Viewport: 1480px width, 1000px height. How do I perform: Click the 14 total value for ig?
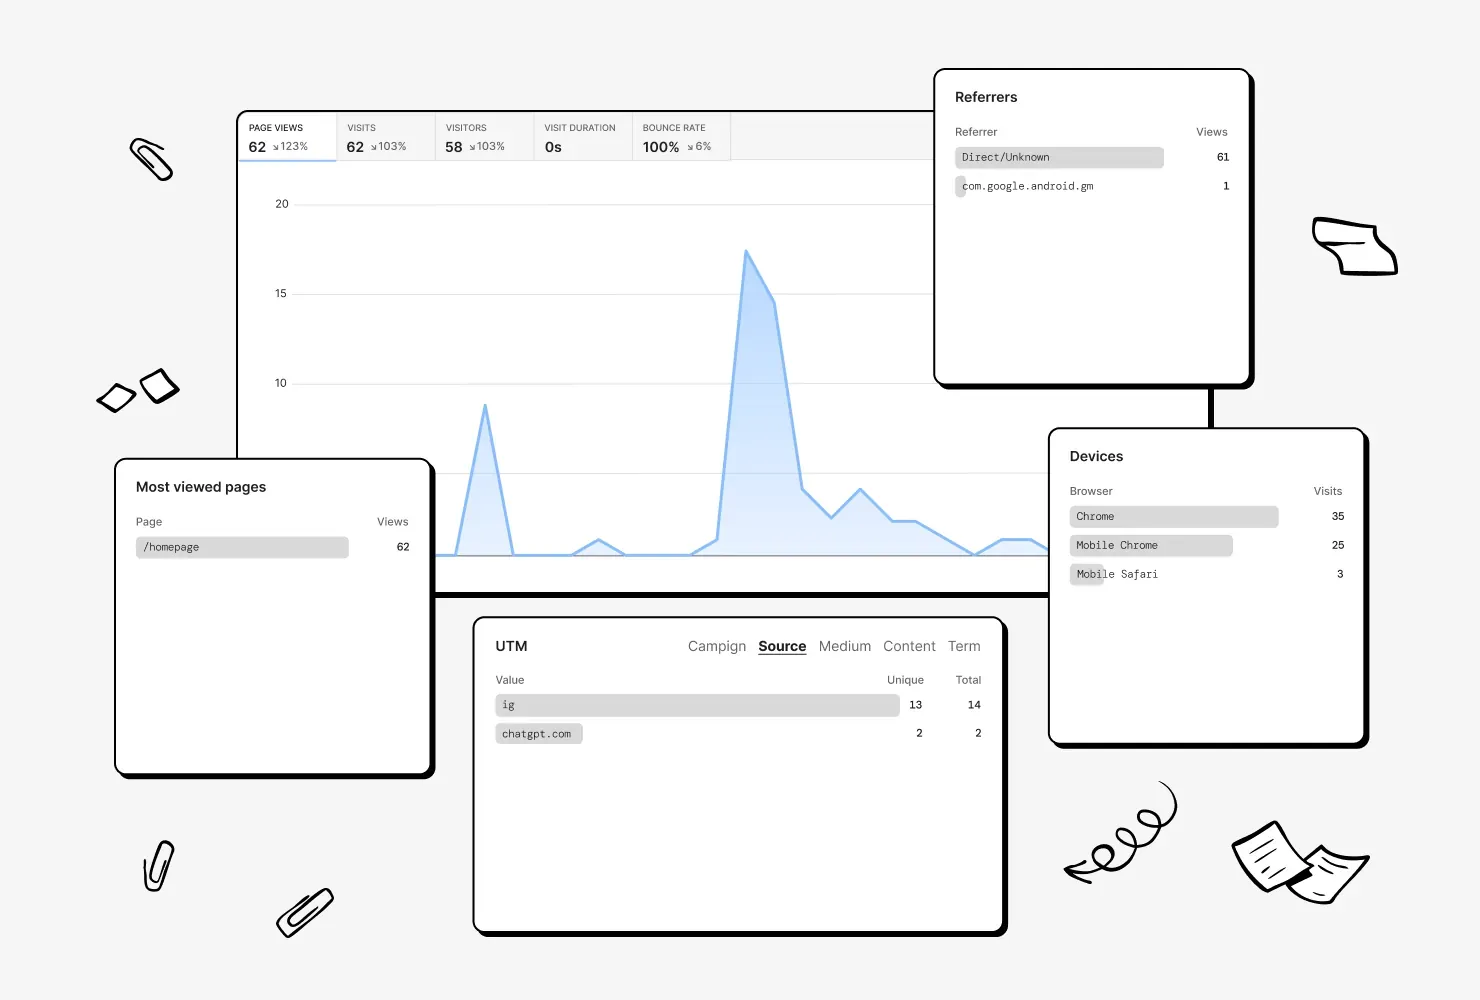point(974,705)
